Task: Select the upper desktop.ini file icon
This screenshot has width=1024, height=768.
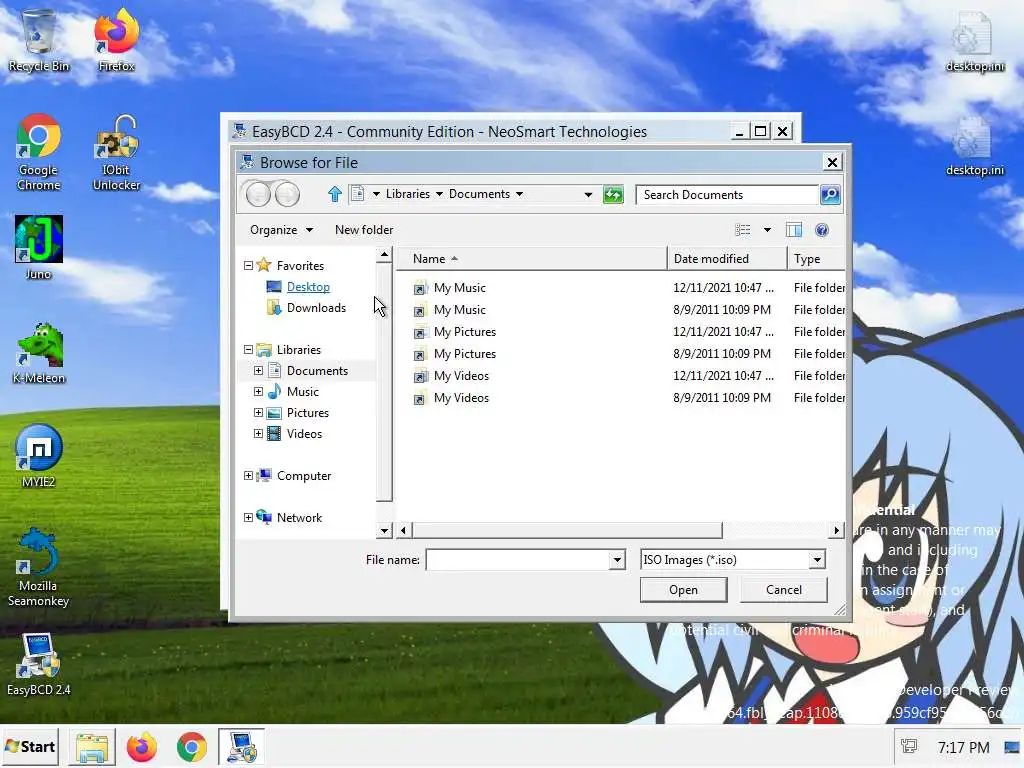Action: tap(974, 40)
